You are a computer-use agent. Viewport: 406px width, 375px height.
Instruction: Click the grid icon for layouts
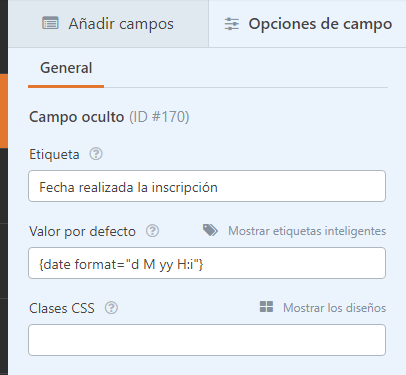(x=266, y=307)
